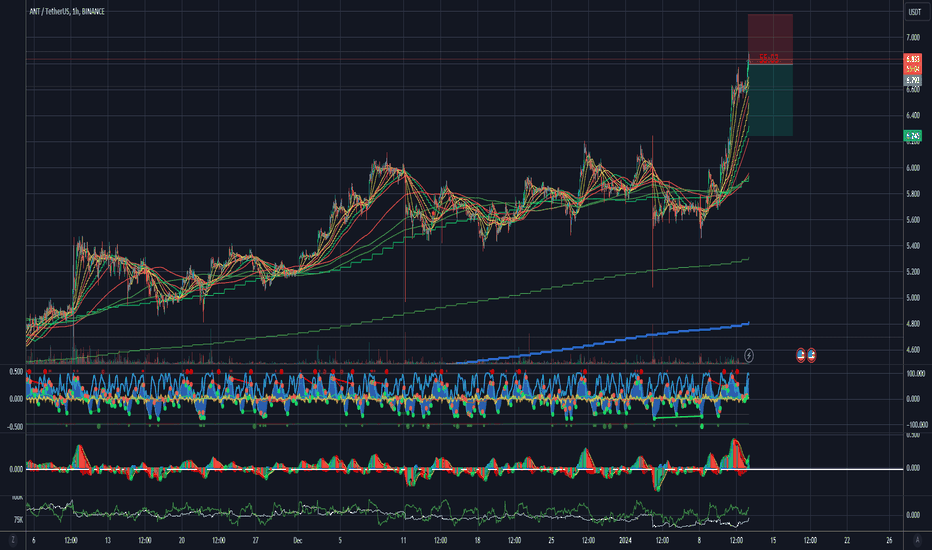Open the USDT currency selector
This screenshot has width=932, height=550.
tap(915, 12)
